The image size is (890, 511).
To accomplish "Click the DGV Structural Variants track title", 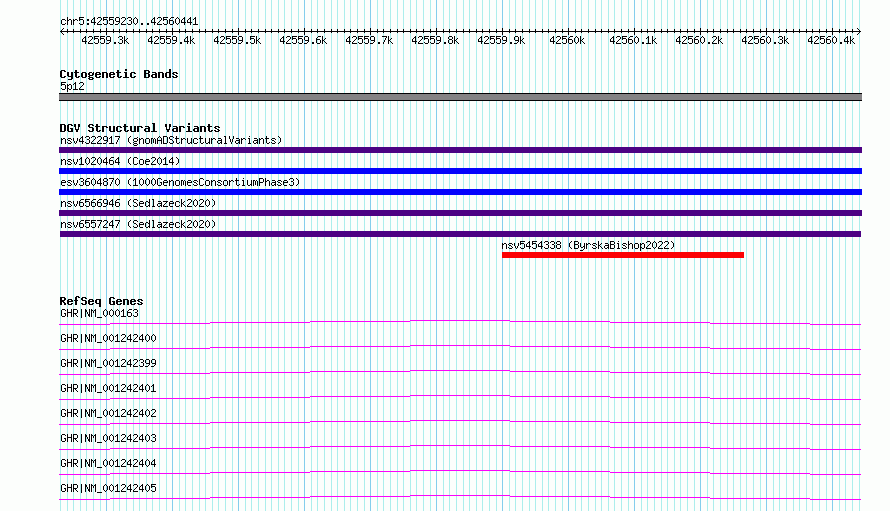I will pos(140,128).
